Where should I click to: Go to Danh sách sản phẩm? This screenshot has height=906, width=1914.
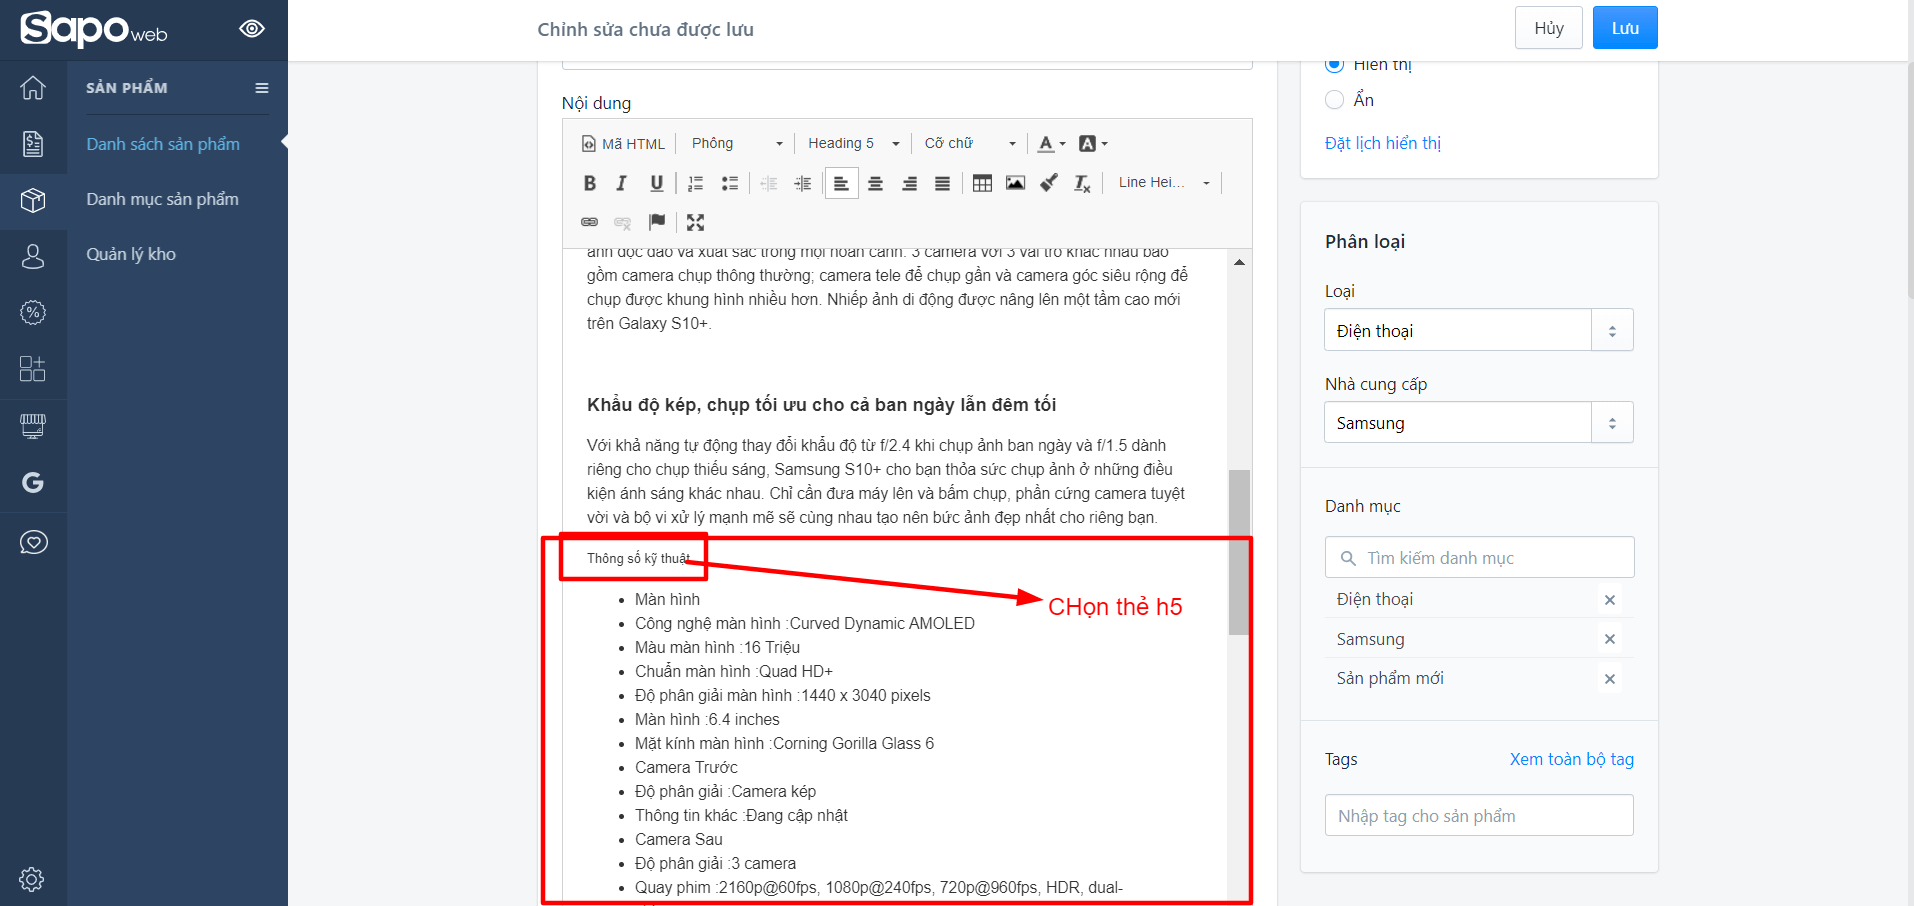pyautogui.click(x=163, y=144)
